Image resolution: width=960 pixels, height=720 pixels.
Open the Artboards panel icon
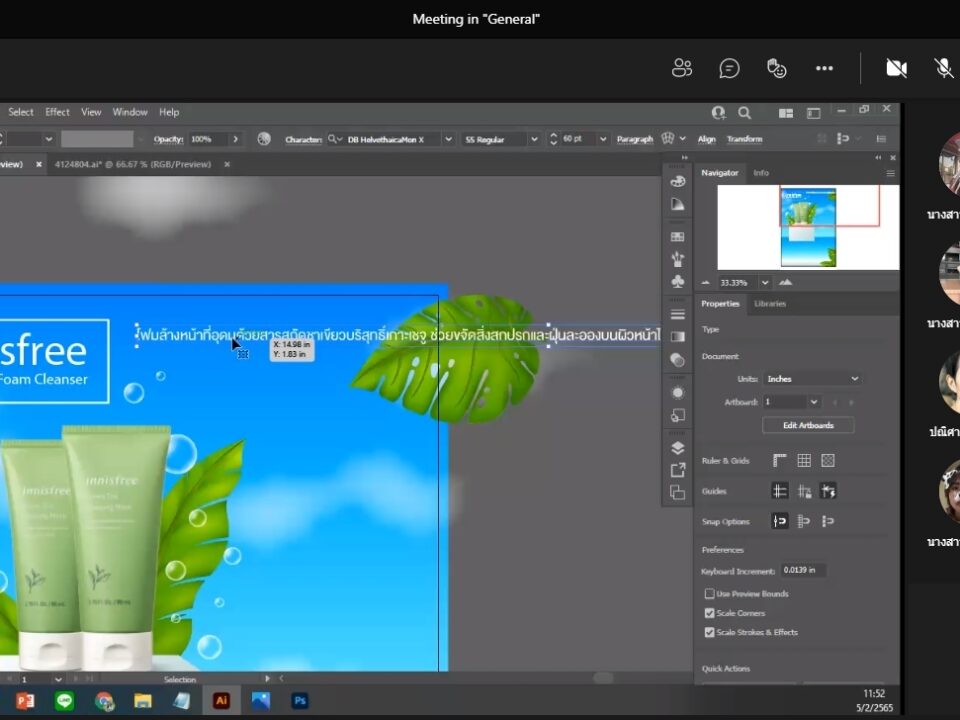(x=678, y=492)
